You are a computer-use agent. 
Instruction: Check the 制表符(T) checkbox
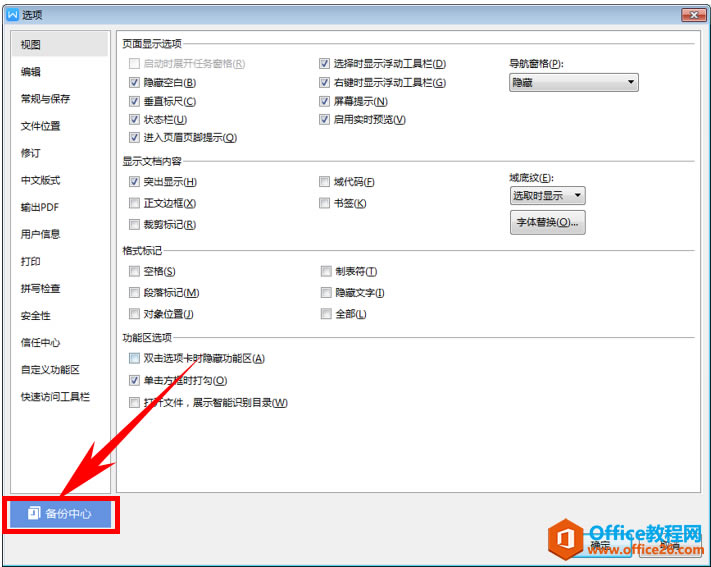(x=326, y=271)
